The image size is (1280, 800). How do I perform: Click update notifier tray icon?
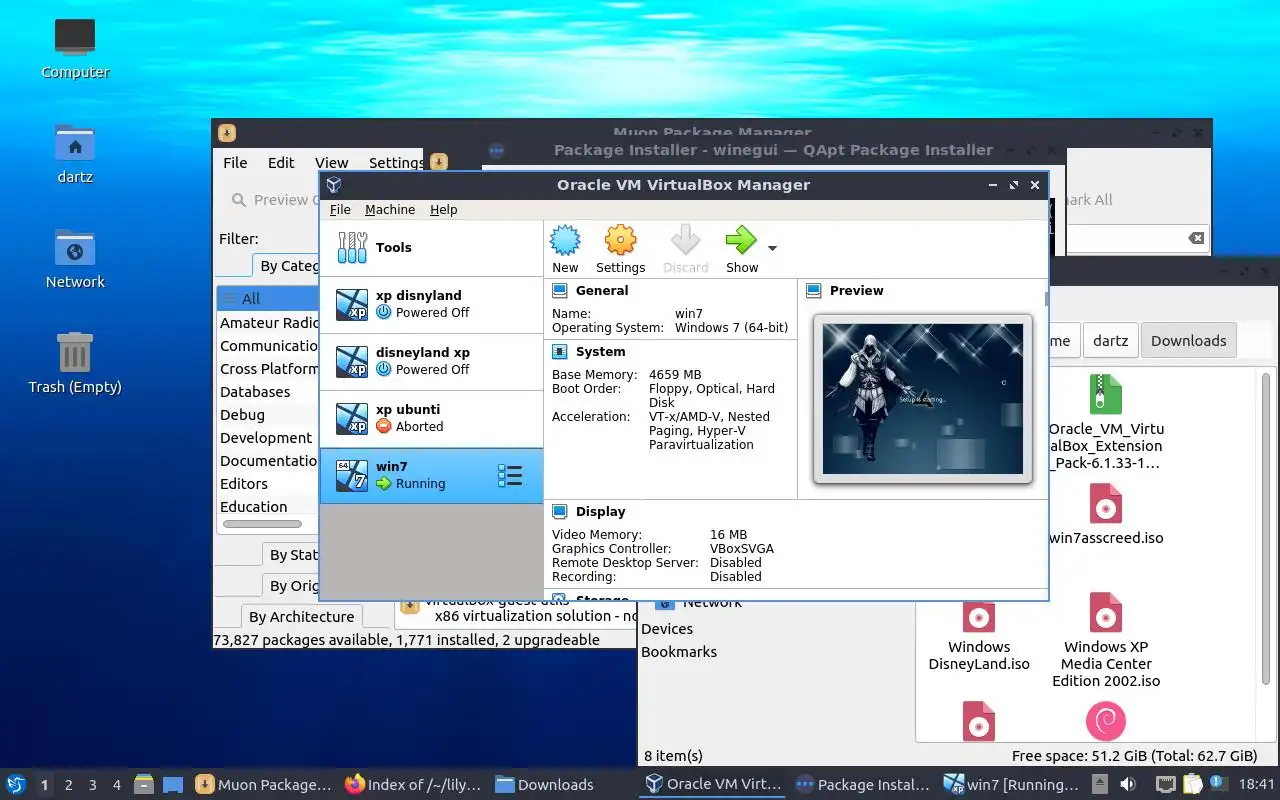1218,784
